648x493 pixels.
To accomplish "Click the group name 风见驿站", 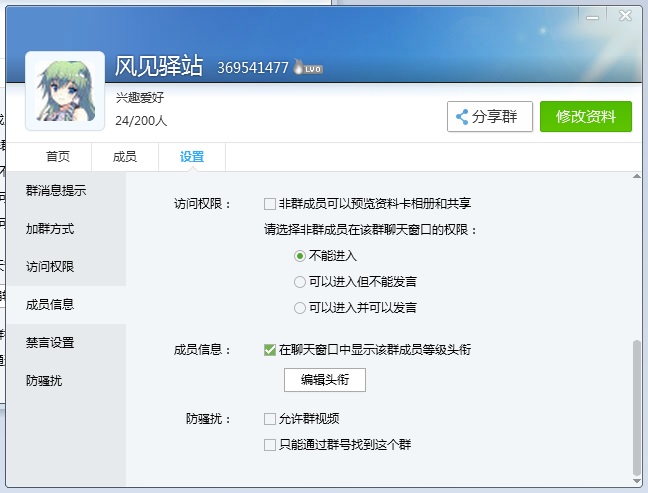I will [x=159, y=66].
